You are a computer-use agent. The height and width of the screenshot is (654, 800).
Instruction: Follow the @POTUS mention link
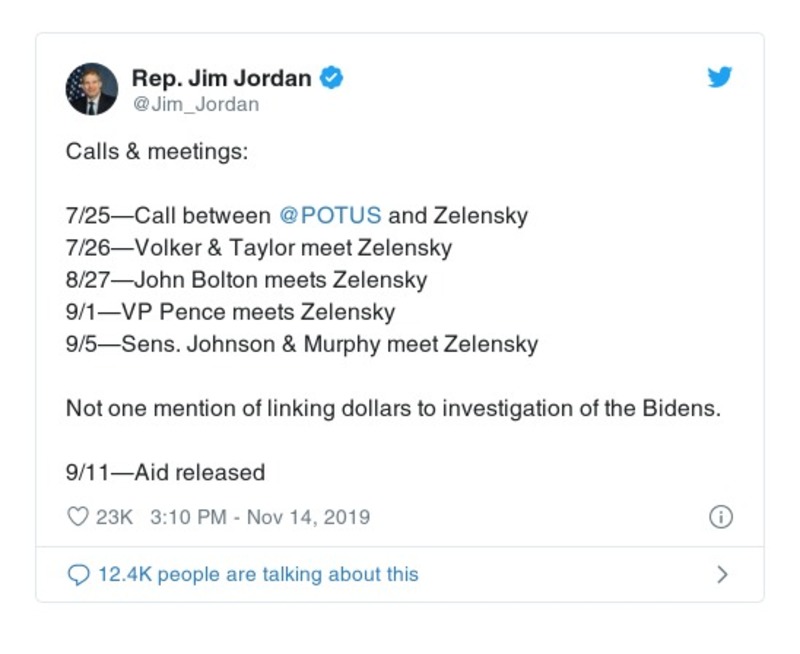tap(331, 215)
